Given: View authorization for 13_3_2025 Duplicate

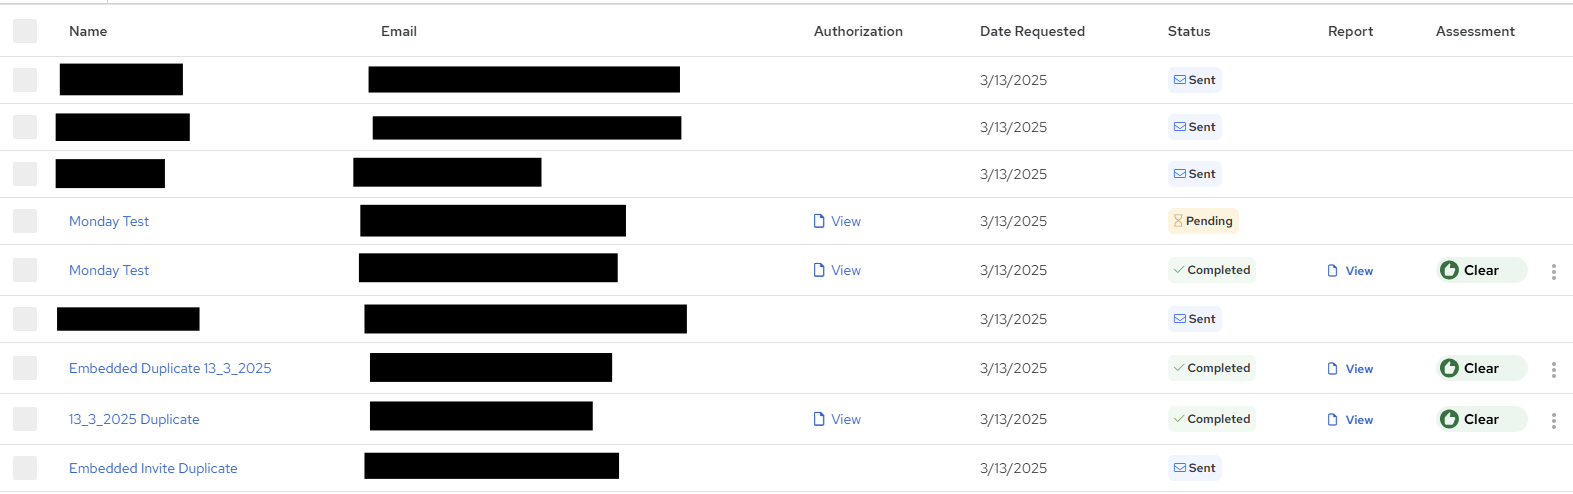Looking at the screenshot, I should click(x=837, y=419).
